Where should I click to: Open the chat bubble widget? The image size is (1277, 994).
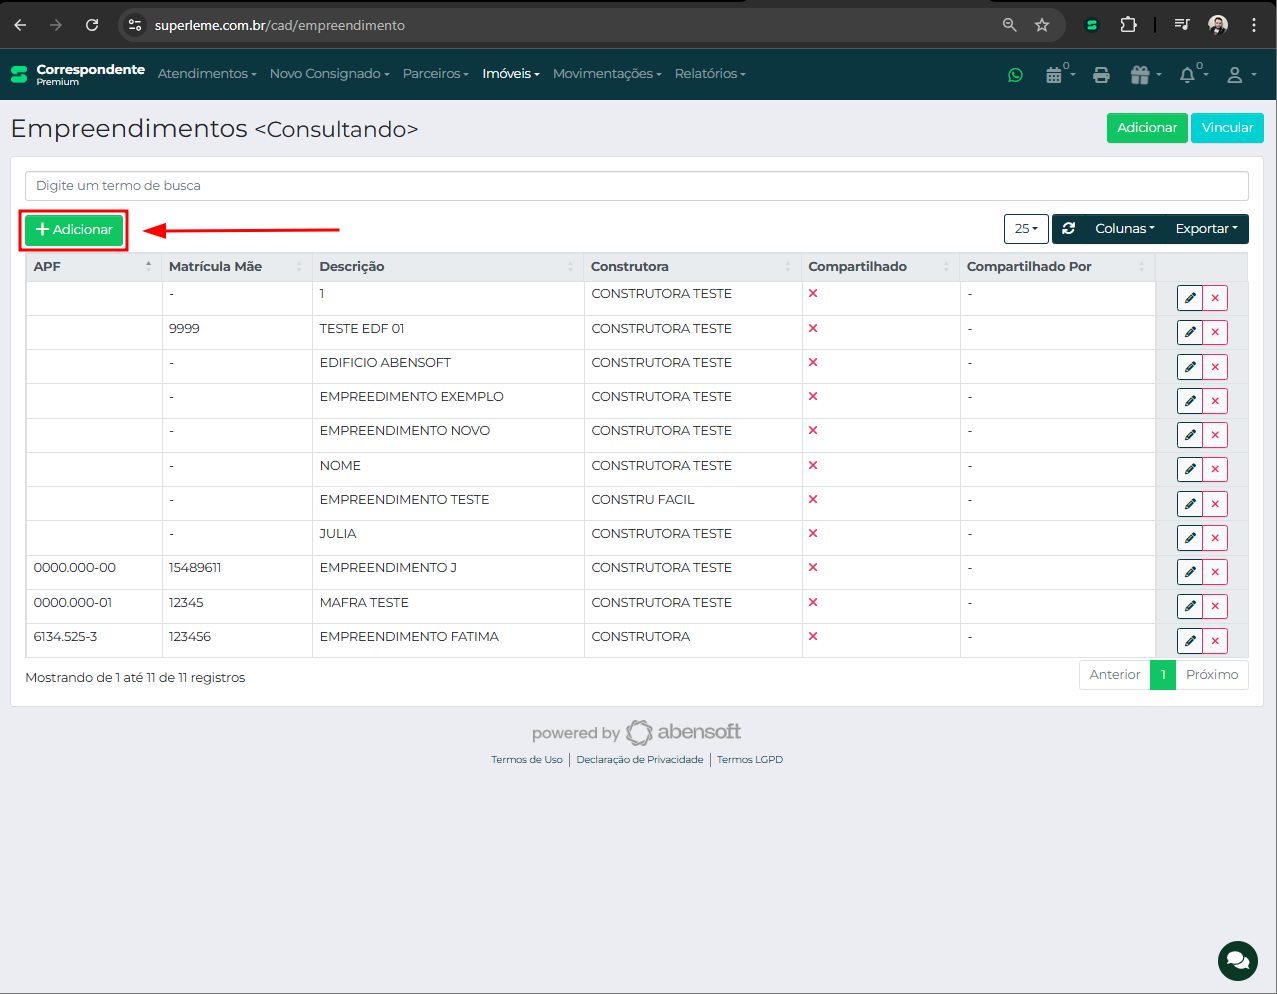1237,960
